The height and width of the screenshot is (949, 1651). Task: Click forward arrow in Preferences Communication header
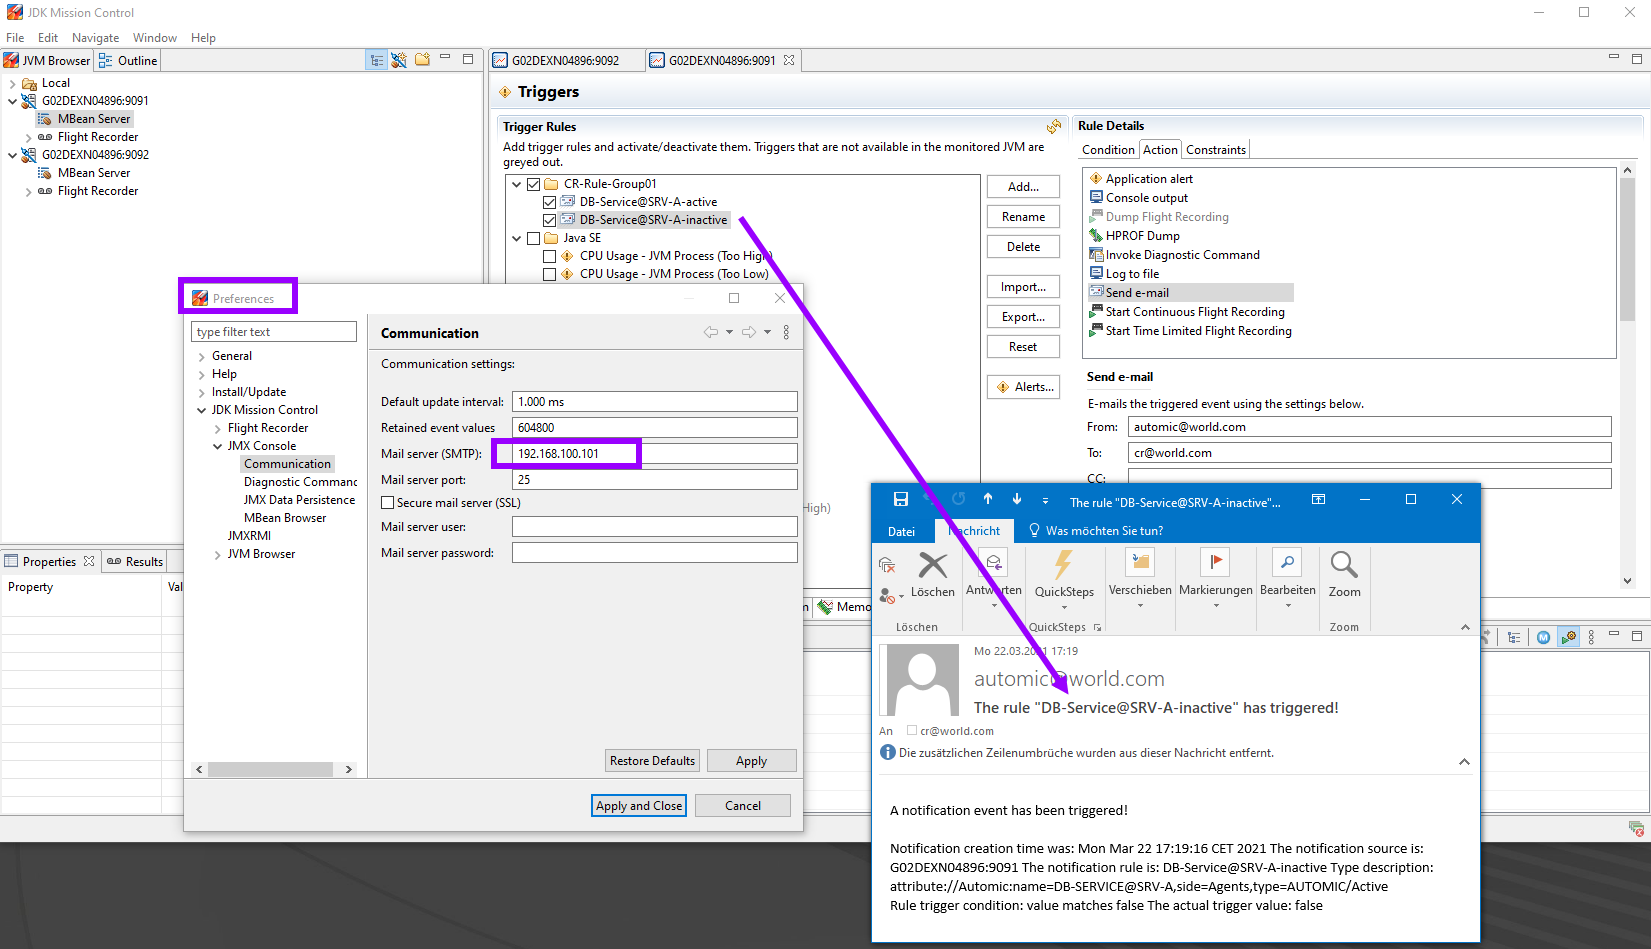(749, 332)
